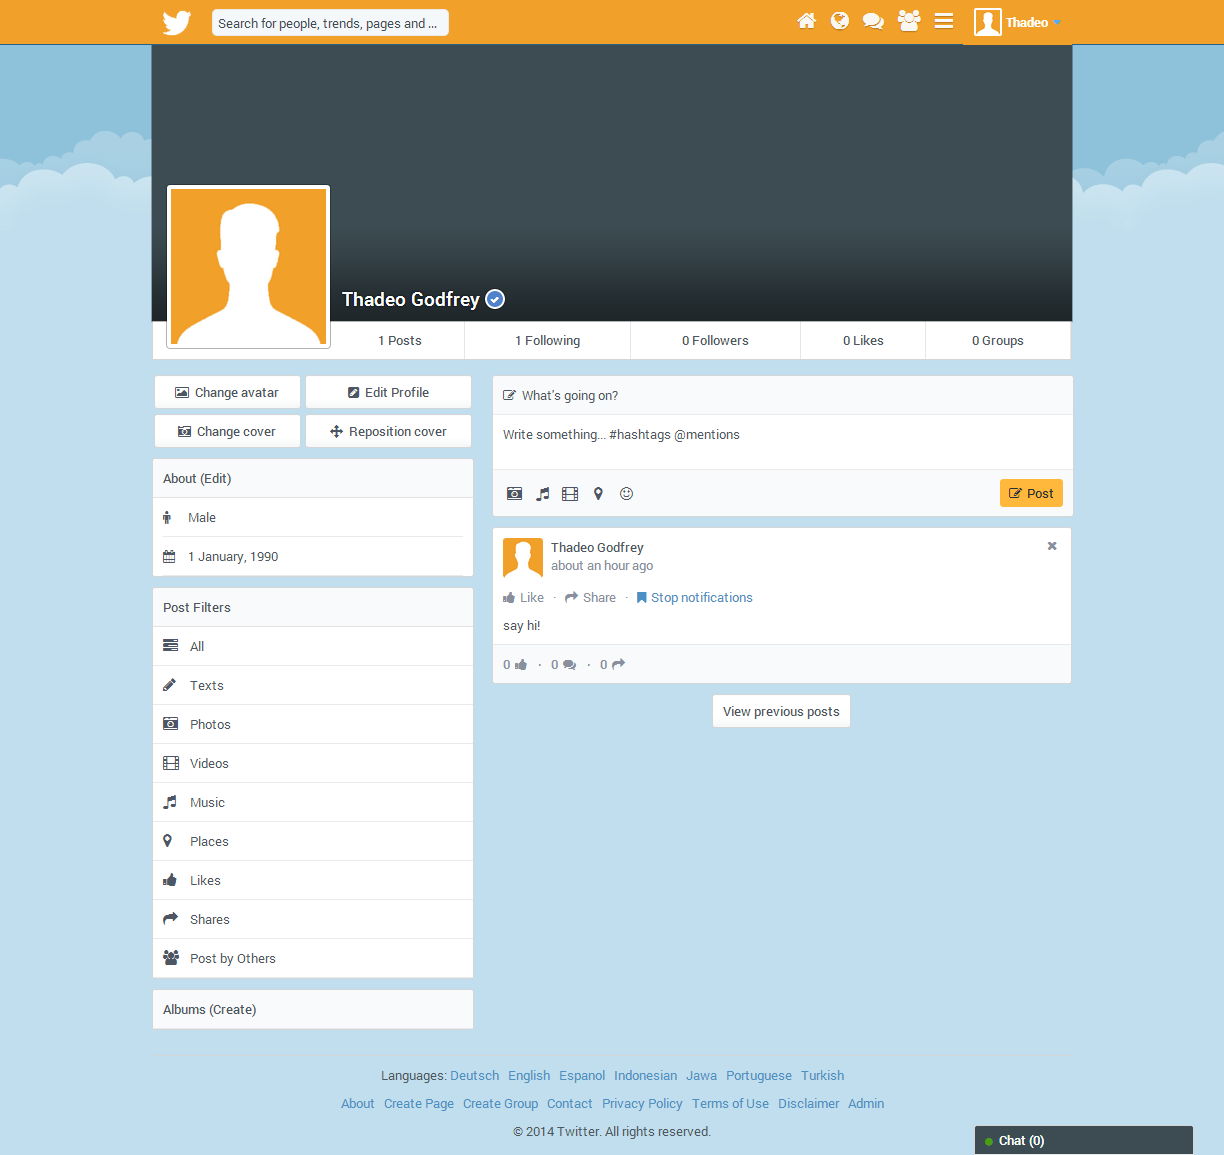
Task: Add music with the note icon in composer
Action: (x=543, y=494)
